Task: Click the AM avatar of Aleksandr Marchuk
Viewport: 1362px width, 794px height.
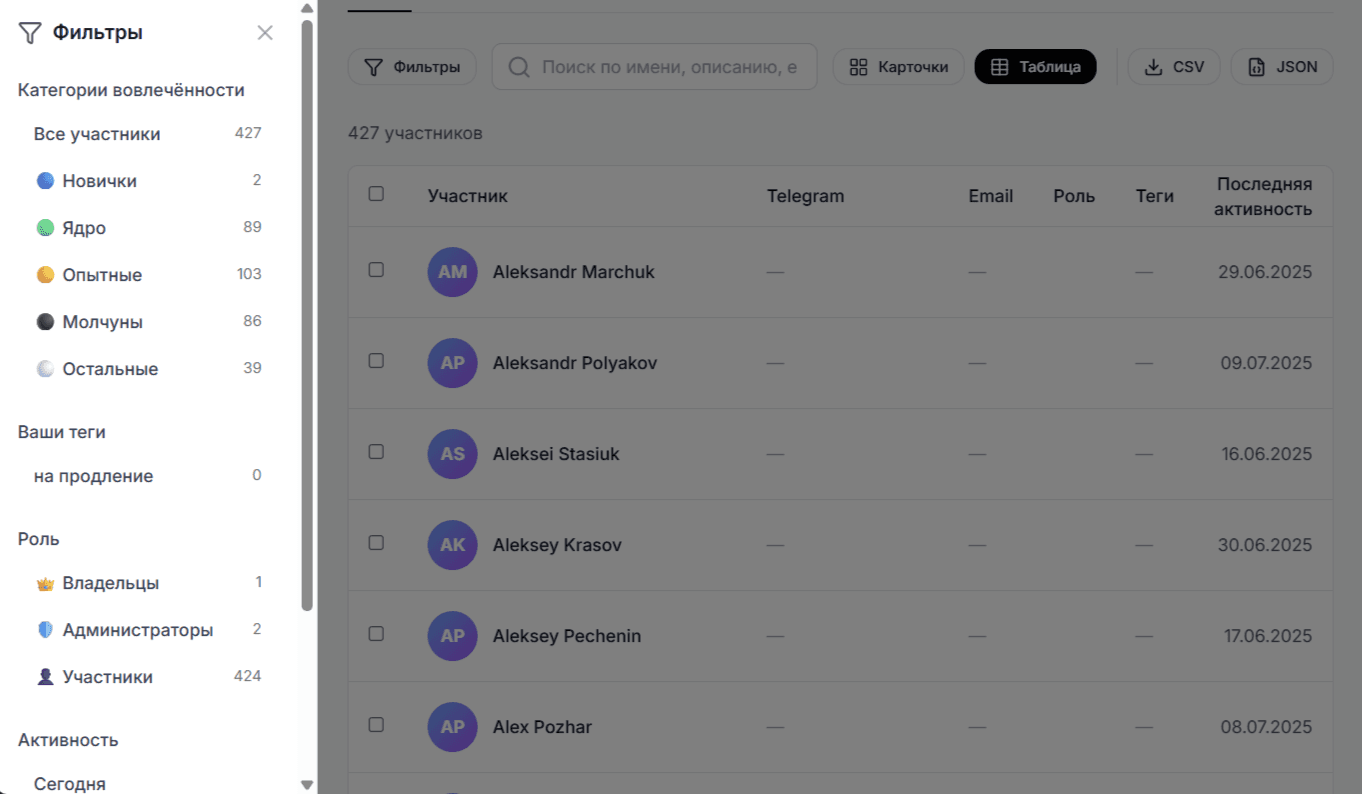Action: point(452,272)
